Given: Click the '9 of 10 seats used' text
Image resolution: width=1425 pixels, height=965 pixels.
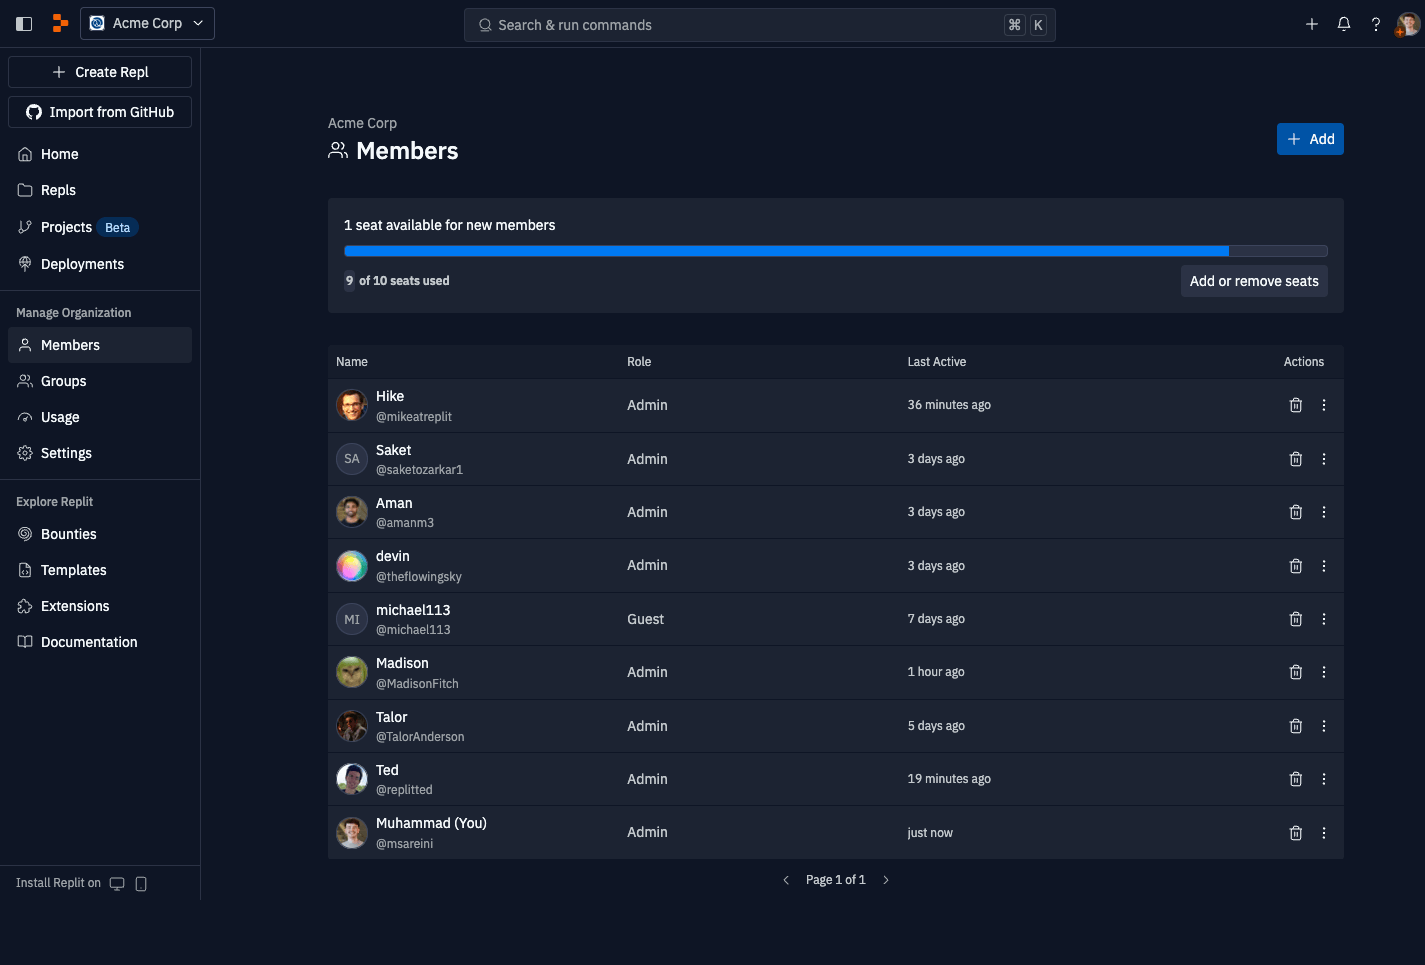Looking at the screenshot, I should 397,281.
